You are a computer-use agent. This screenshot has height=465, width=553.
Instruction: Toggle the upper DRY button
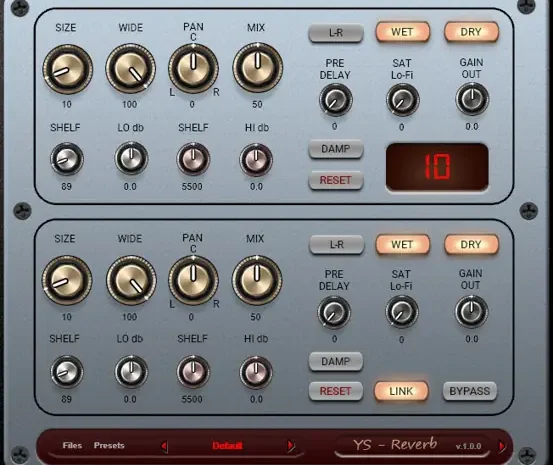click(471, 32)
